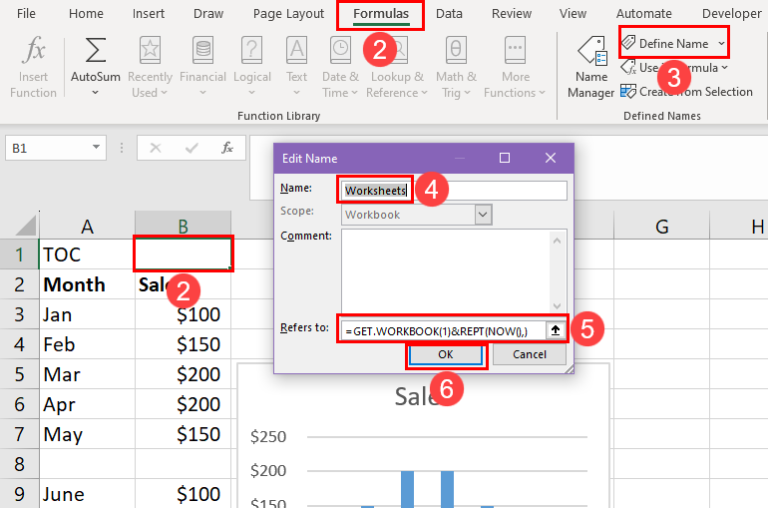Click inside the Comment text box

(446, 270)
